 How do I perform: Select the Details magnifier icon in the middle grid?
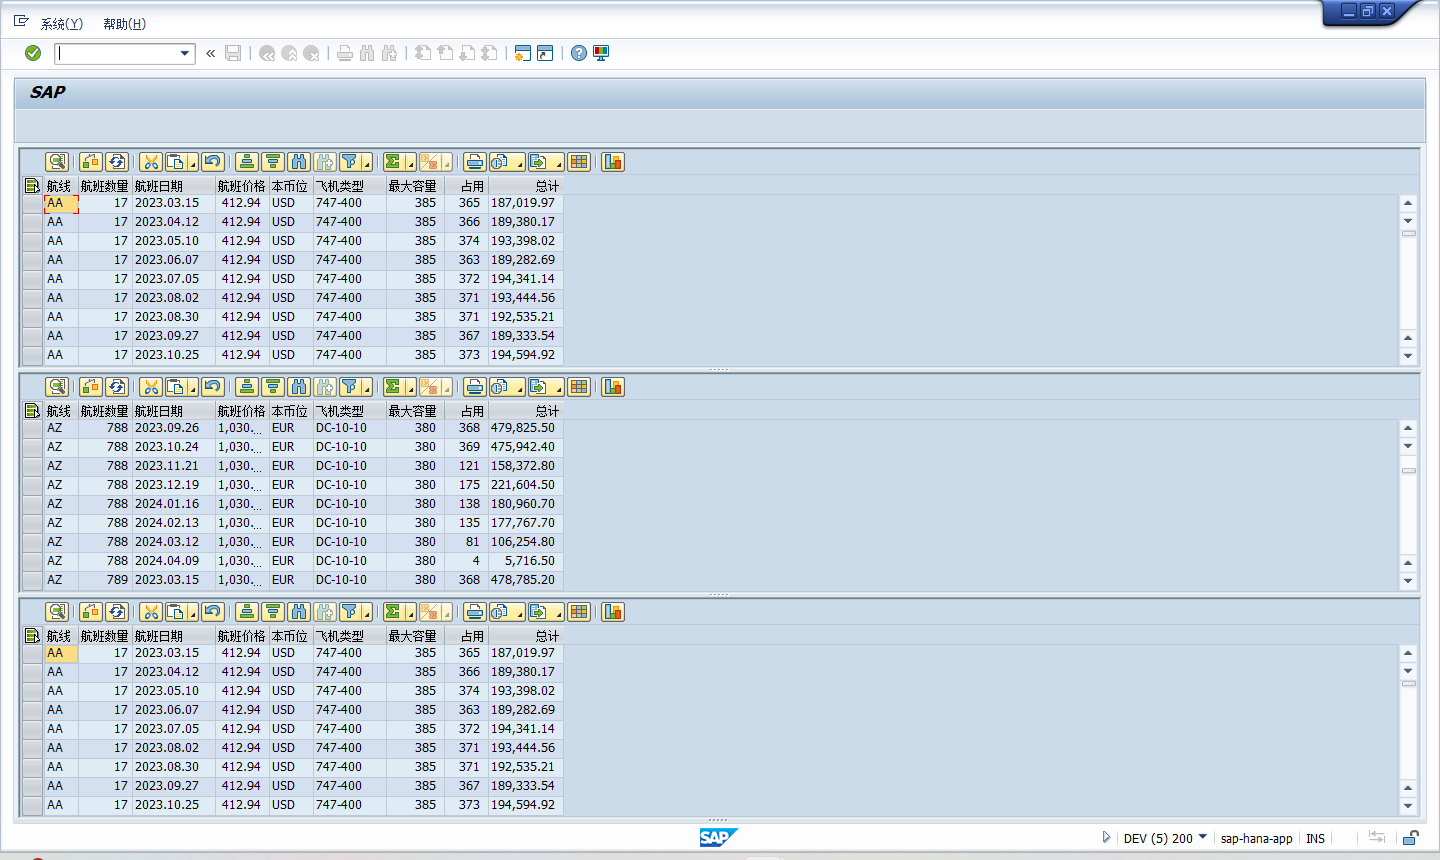(57, 386)
